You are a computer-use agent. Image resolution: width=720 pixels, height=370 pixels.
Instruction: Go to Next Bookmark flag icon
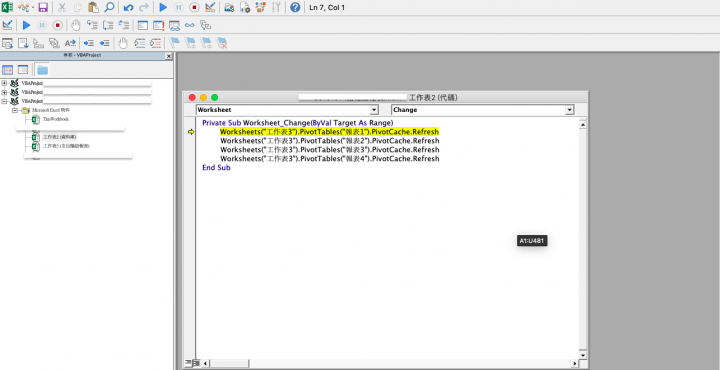(190, 43)
